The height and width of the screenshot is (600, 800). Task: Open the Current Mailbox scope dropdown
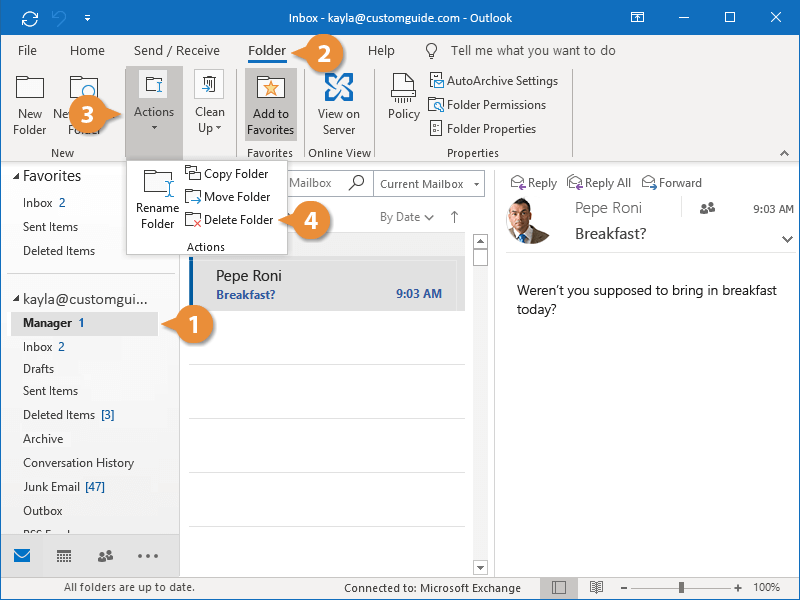click(x=429, y=184)
